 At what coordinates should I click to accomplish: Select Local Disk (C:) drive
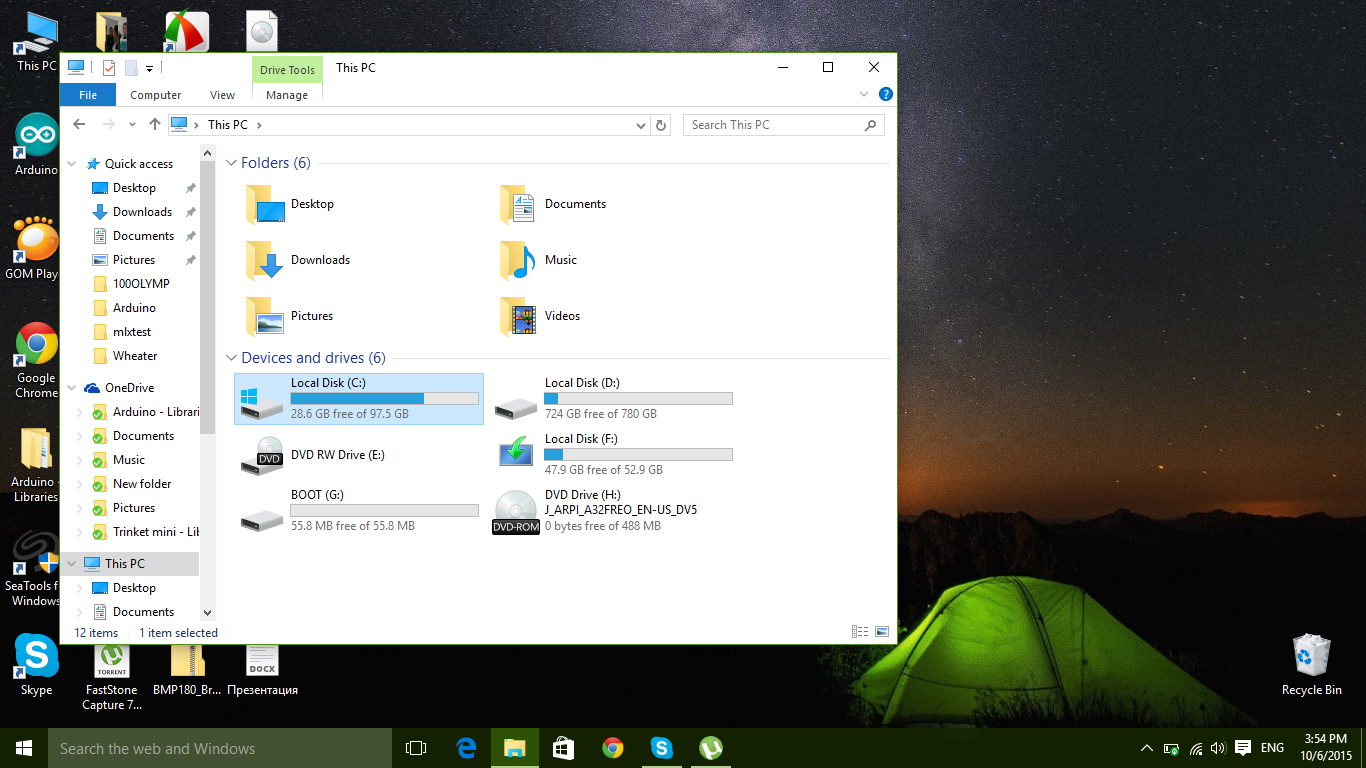[359, 398]
